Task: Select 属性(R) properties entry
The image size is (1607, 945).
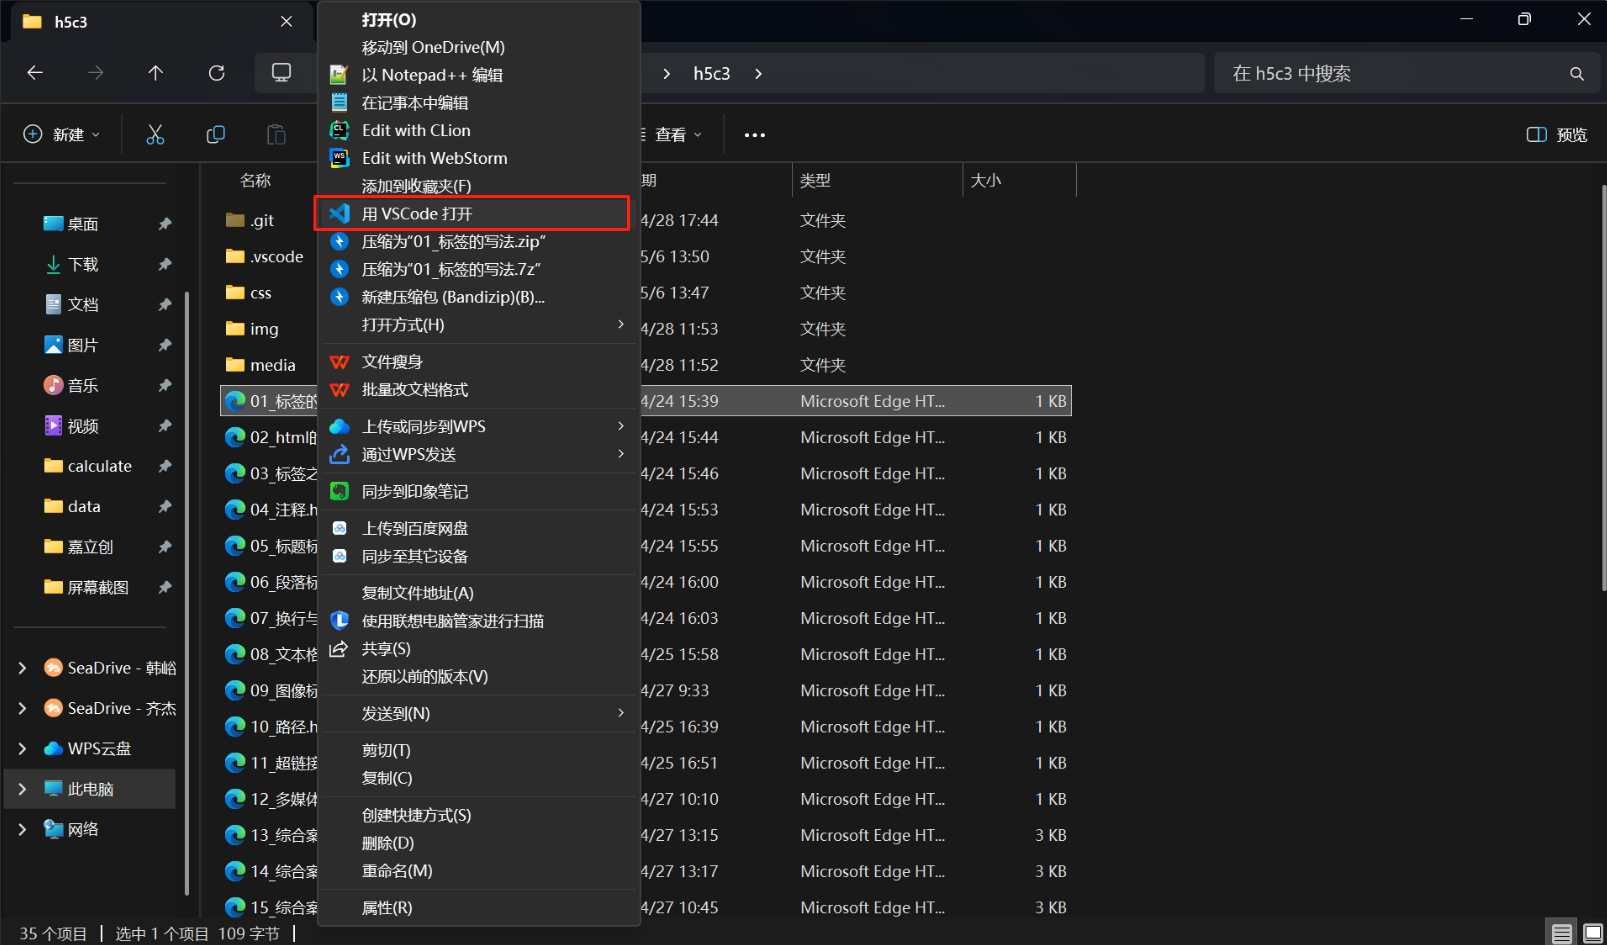Action: pos(478,908)
